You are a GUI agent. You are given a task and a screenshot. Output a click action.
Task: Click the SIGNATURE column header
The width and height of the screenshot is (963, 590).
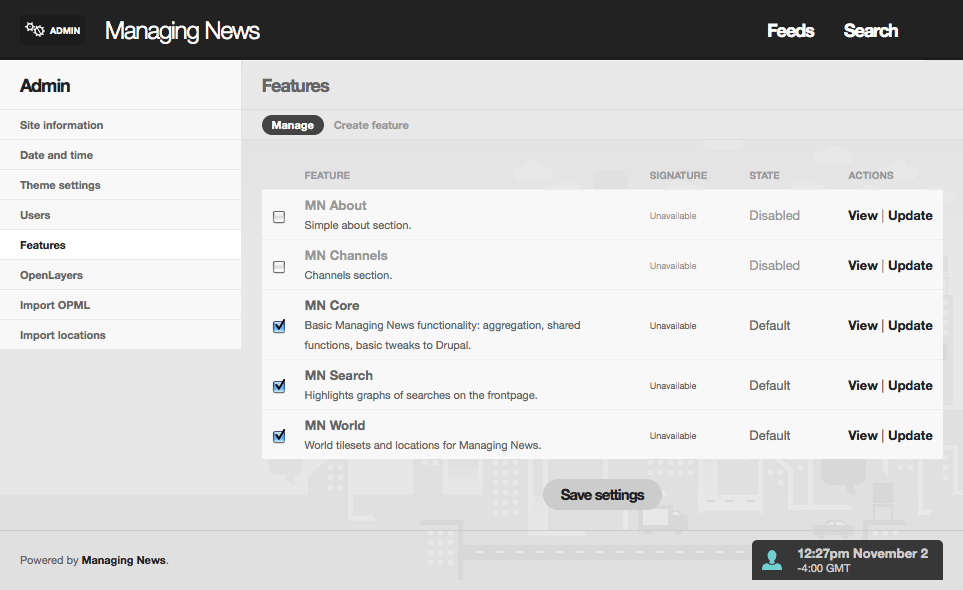[x=678, y=176]
